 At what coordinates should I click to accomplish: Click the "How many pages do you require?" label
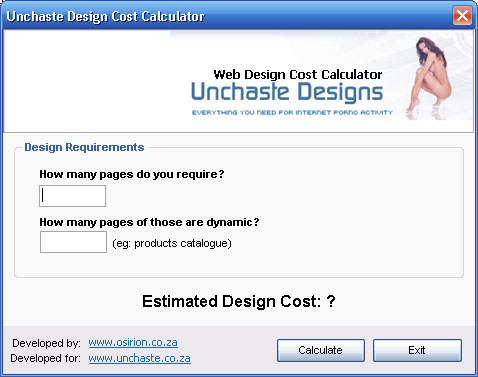point(132,174)
